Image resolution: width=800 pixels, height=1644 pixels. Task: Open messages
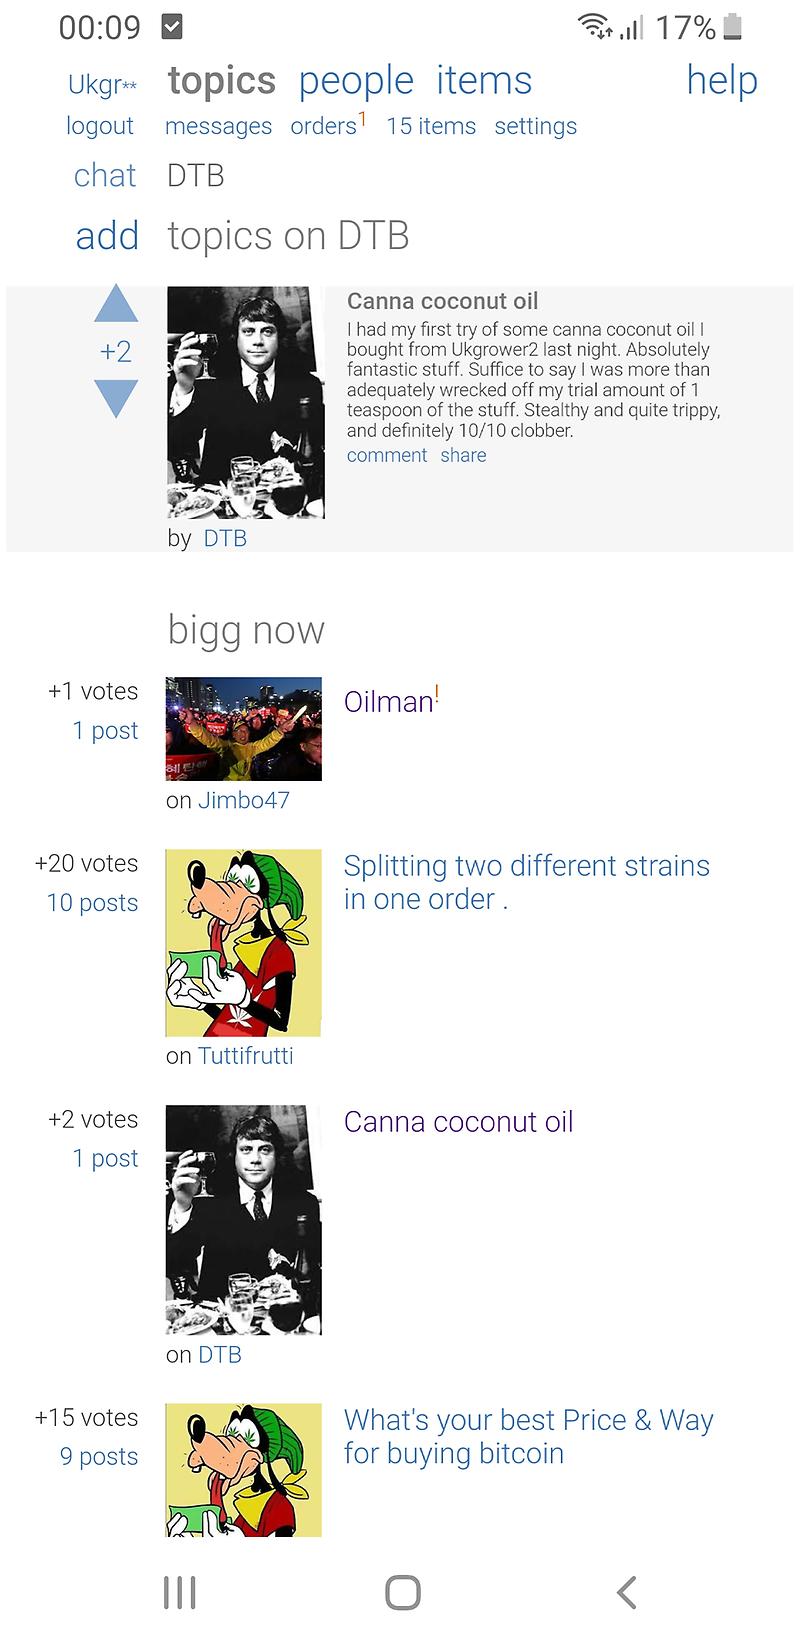pyautogui.click(x=218, y=126)
